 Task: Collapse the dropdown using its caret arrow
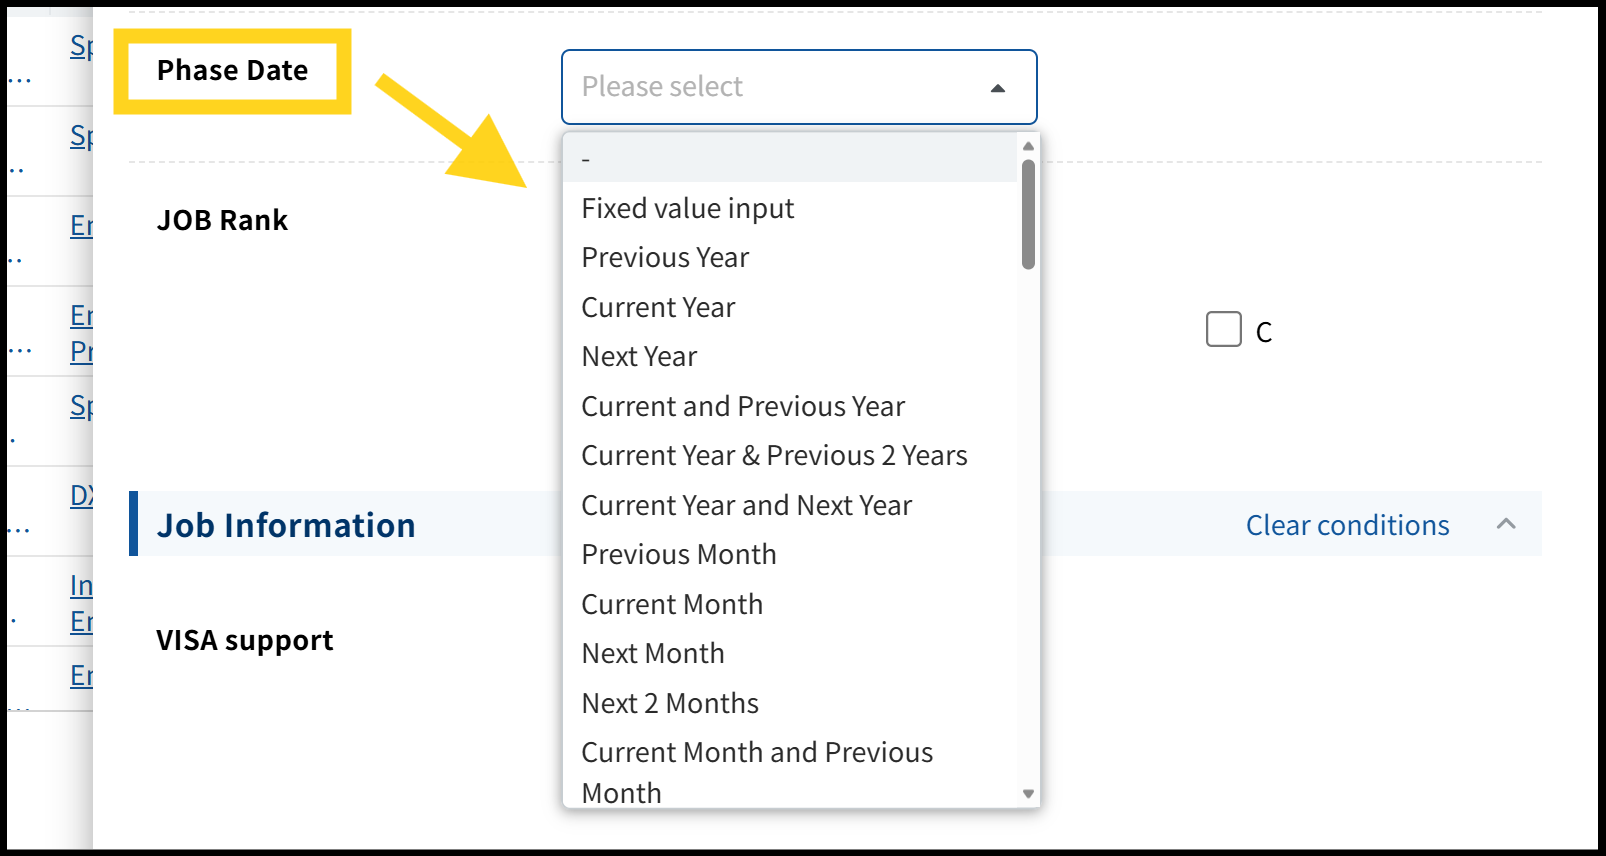point(997,88)
